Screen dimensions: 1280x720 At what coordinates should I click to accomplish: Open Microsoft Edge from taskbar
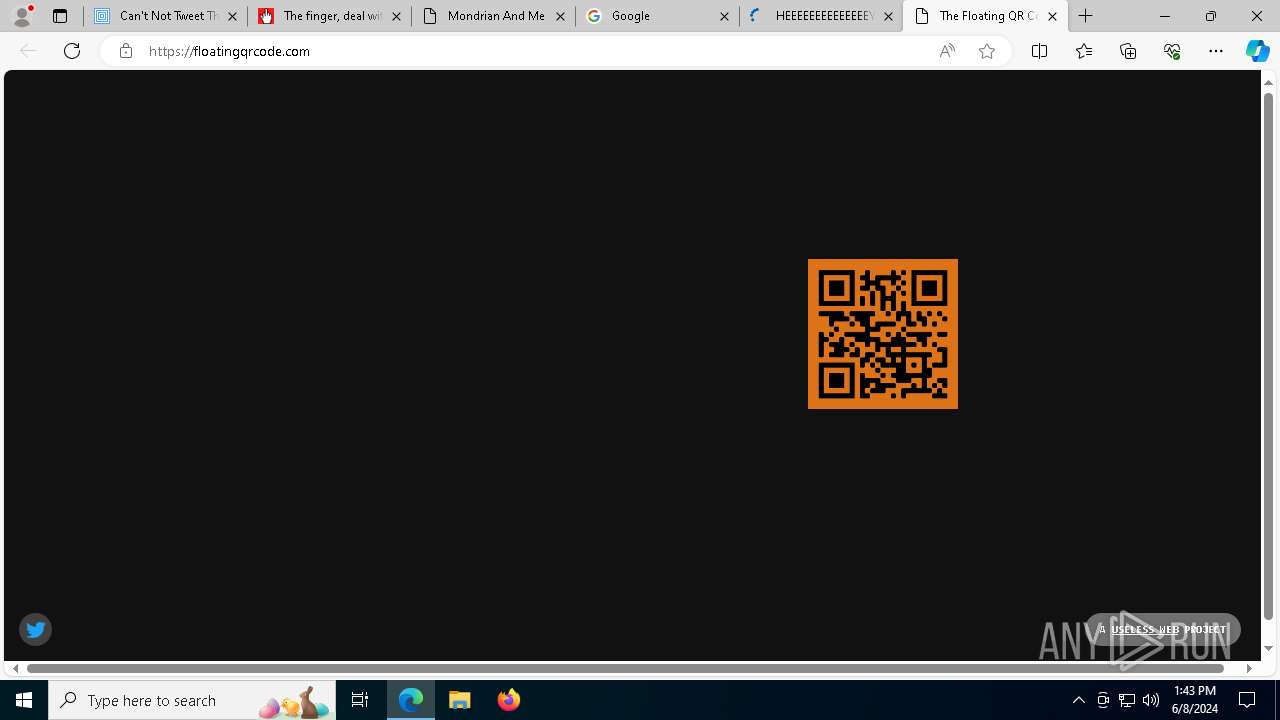tap(411, 700)
